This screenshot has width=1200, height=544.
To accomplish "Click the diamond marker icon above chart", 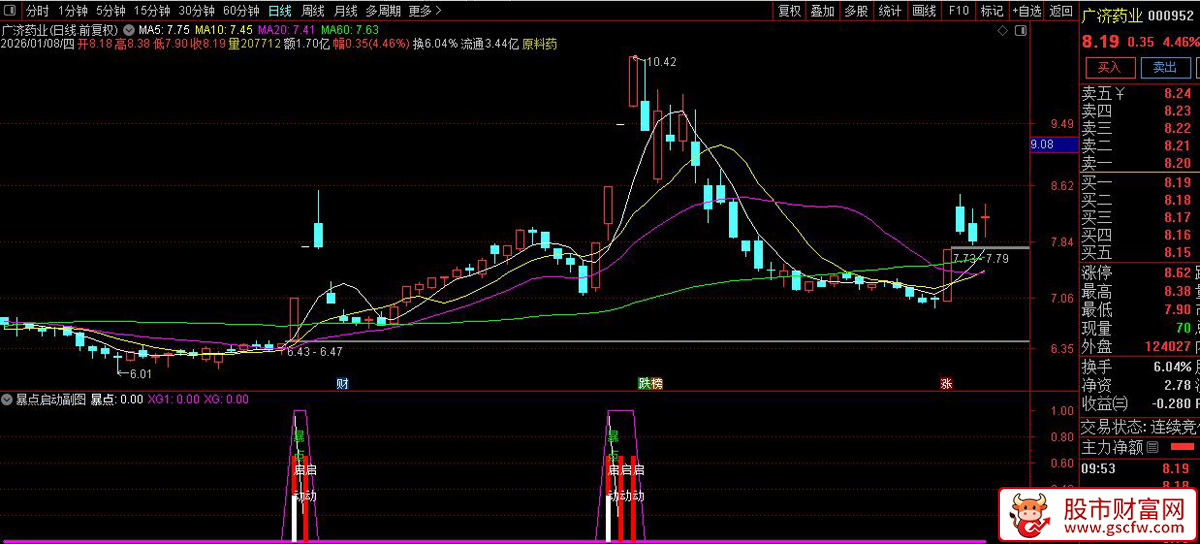I will click(x=1003, y=31).
